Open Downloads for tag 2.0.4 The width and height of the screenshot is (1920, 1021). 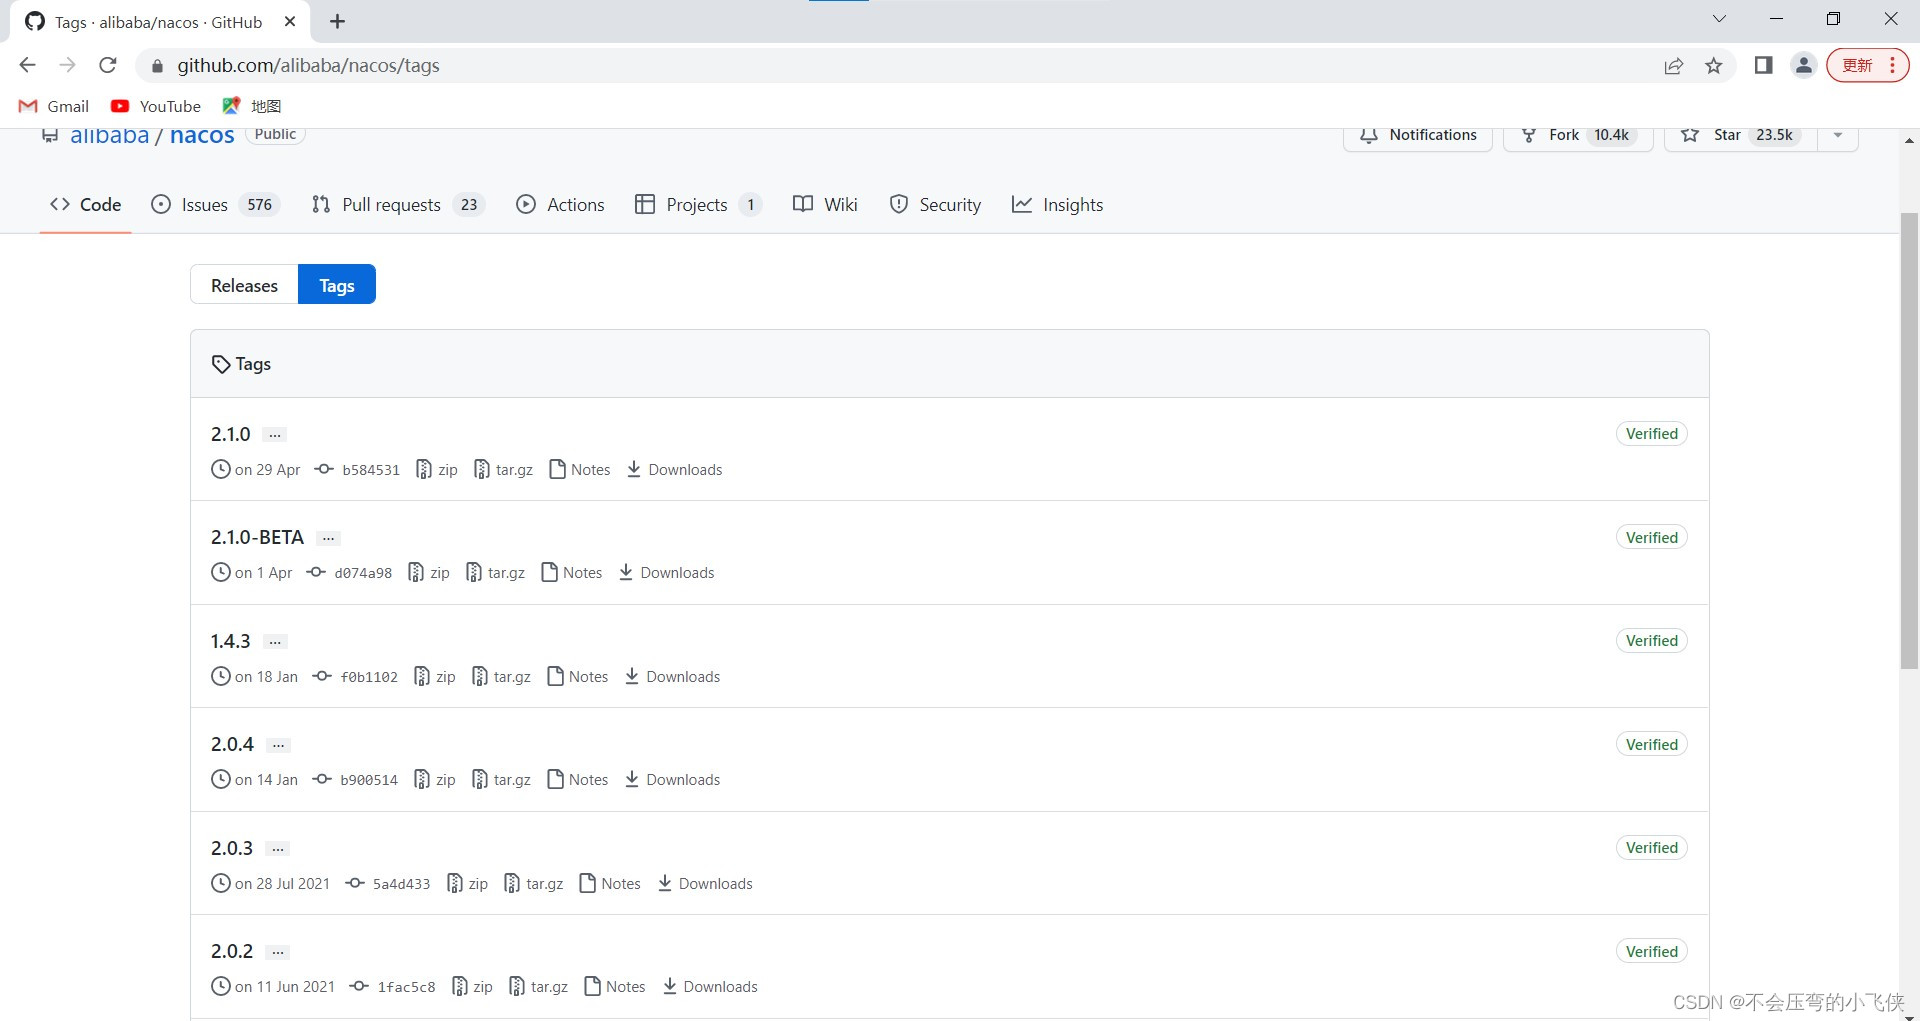[673, 780]
